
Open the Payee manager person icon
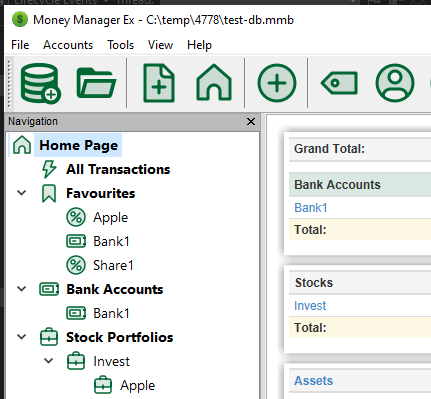pos(395,83)
